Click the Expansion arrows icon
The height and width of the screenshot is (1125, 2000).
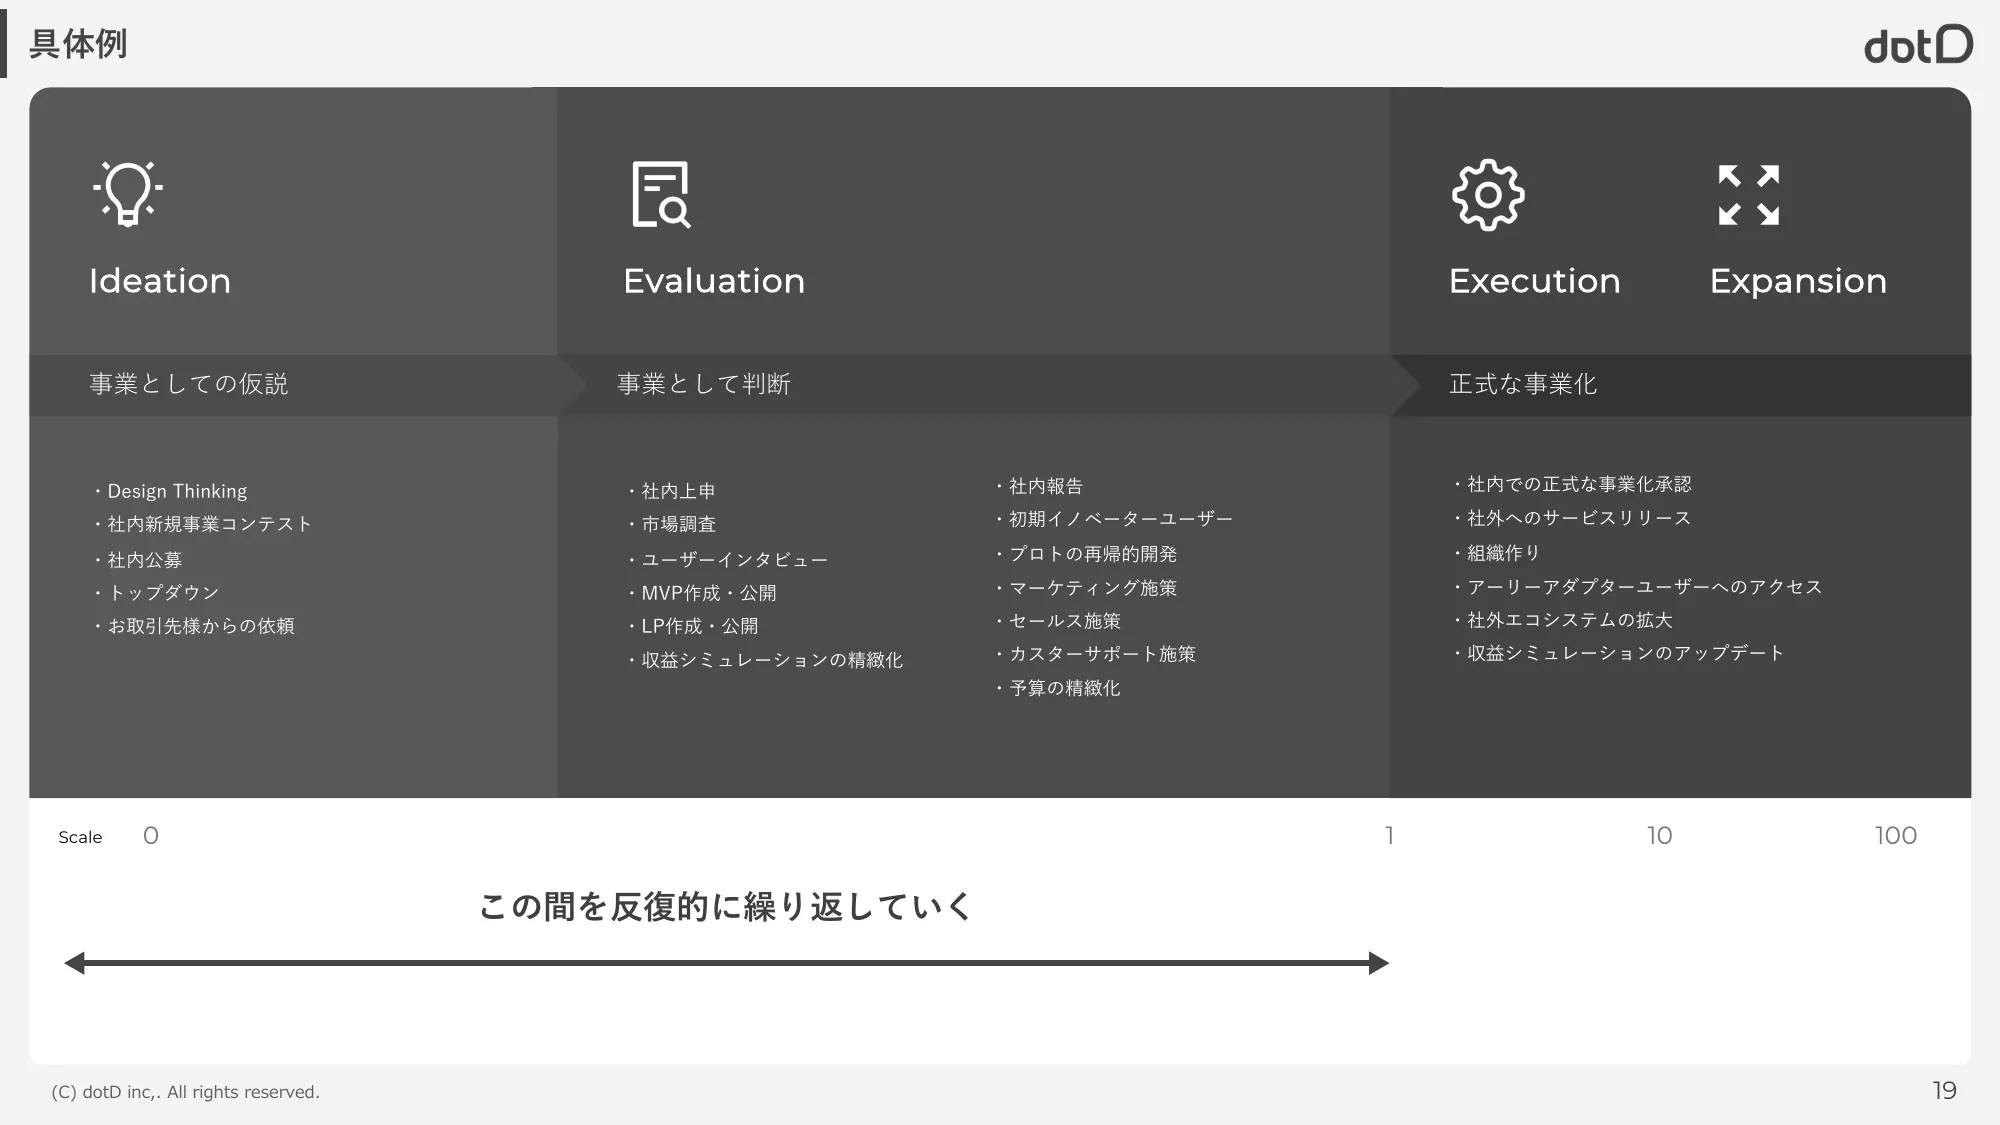[x=1749, y=195]
